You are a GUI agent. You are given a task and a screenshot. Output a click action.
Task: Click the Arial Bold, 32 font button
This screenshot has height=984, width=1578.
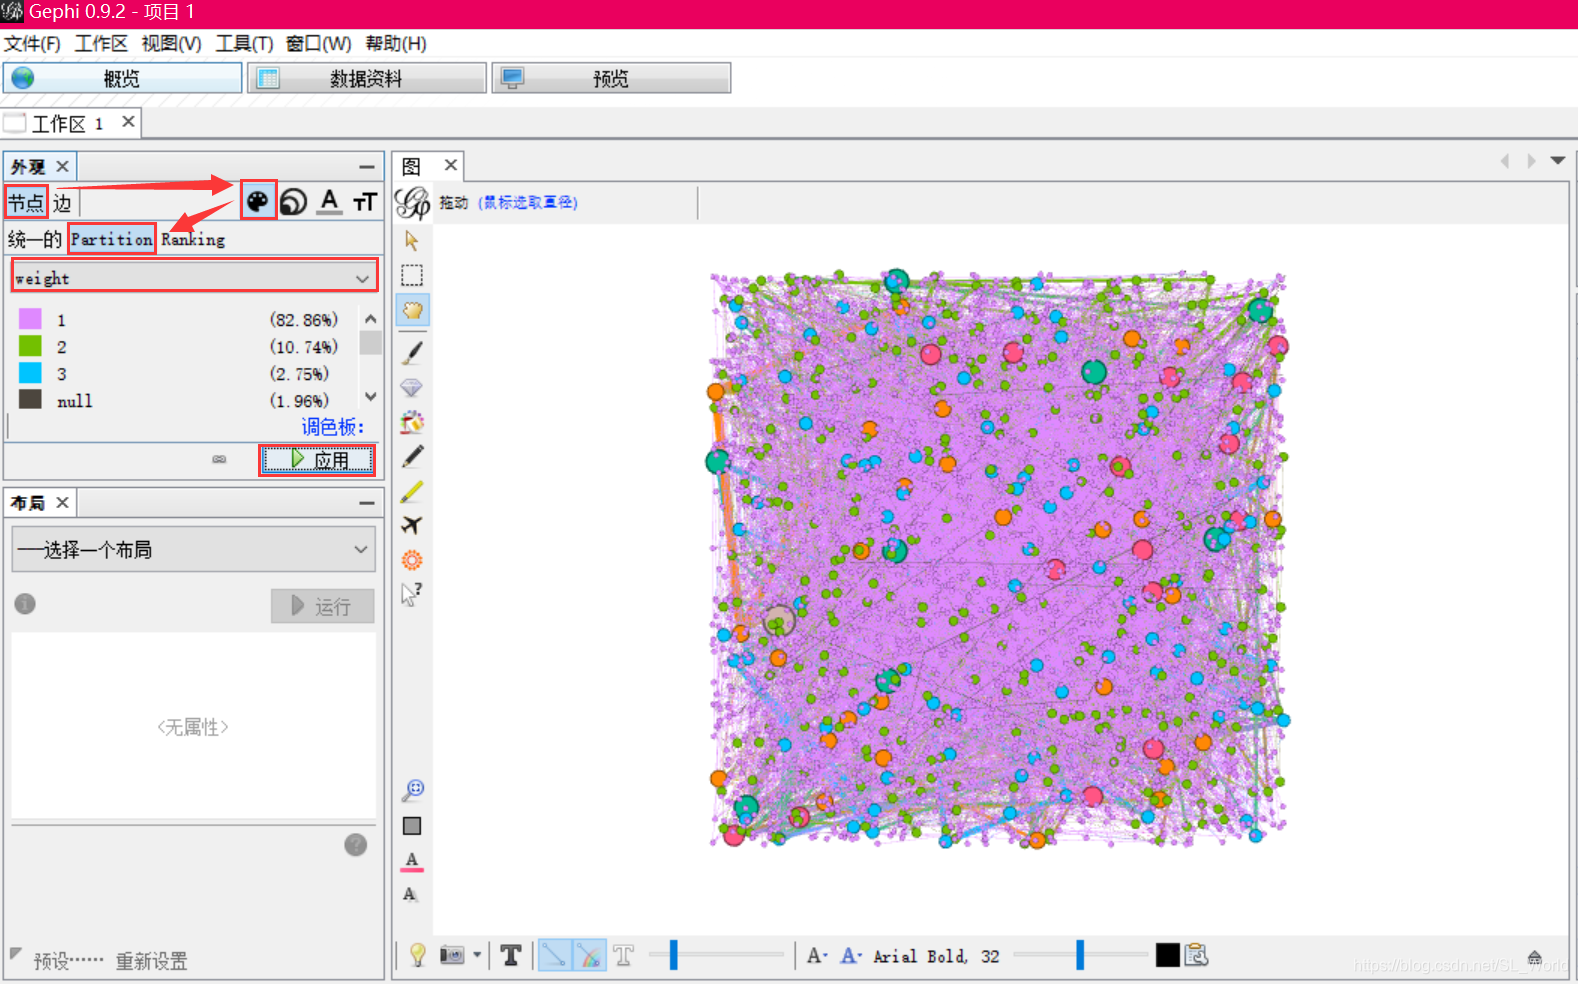tap(936, 956)
